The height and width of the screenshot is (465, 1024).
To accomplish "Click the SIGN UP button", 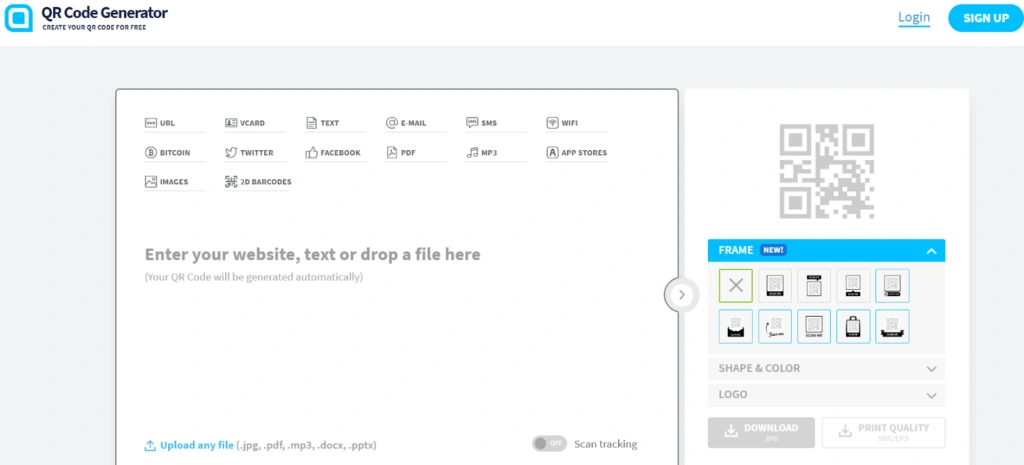I will [x=985, y=17].
